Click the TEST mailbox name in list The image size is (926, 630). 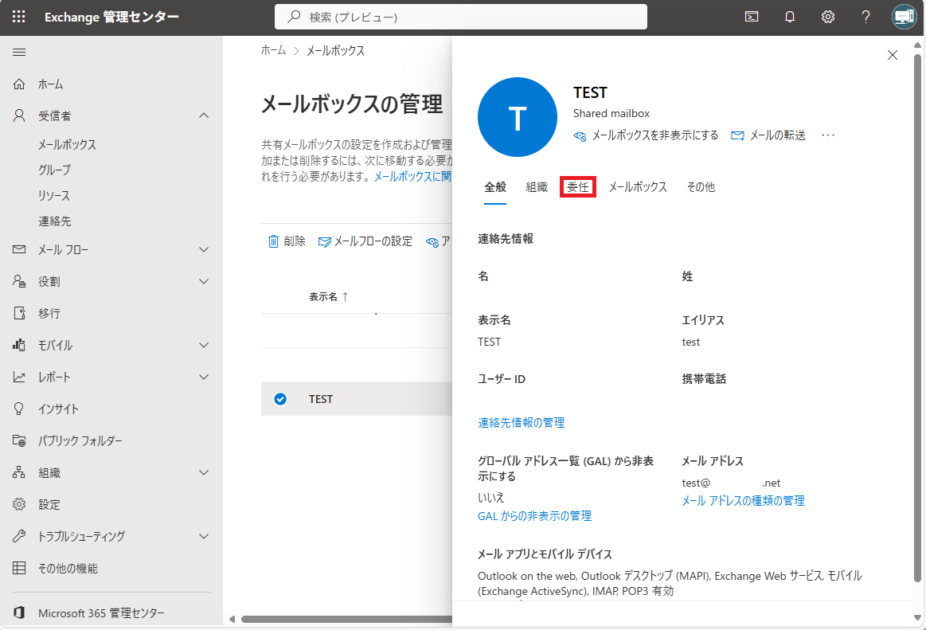point(321,399)
